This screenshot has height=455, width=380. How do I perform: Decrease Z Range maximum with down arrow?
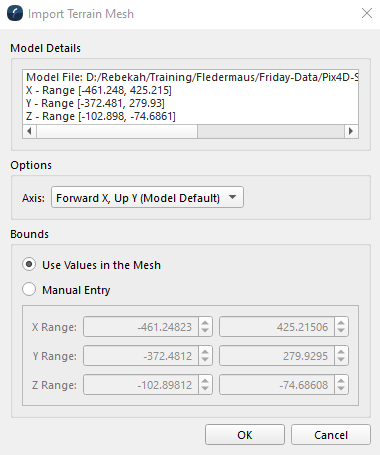point(341,389)
